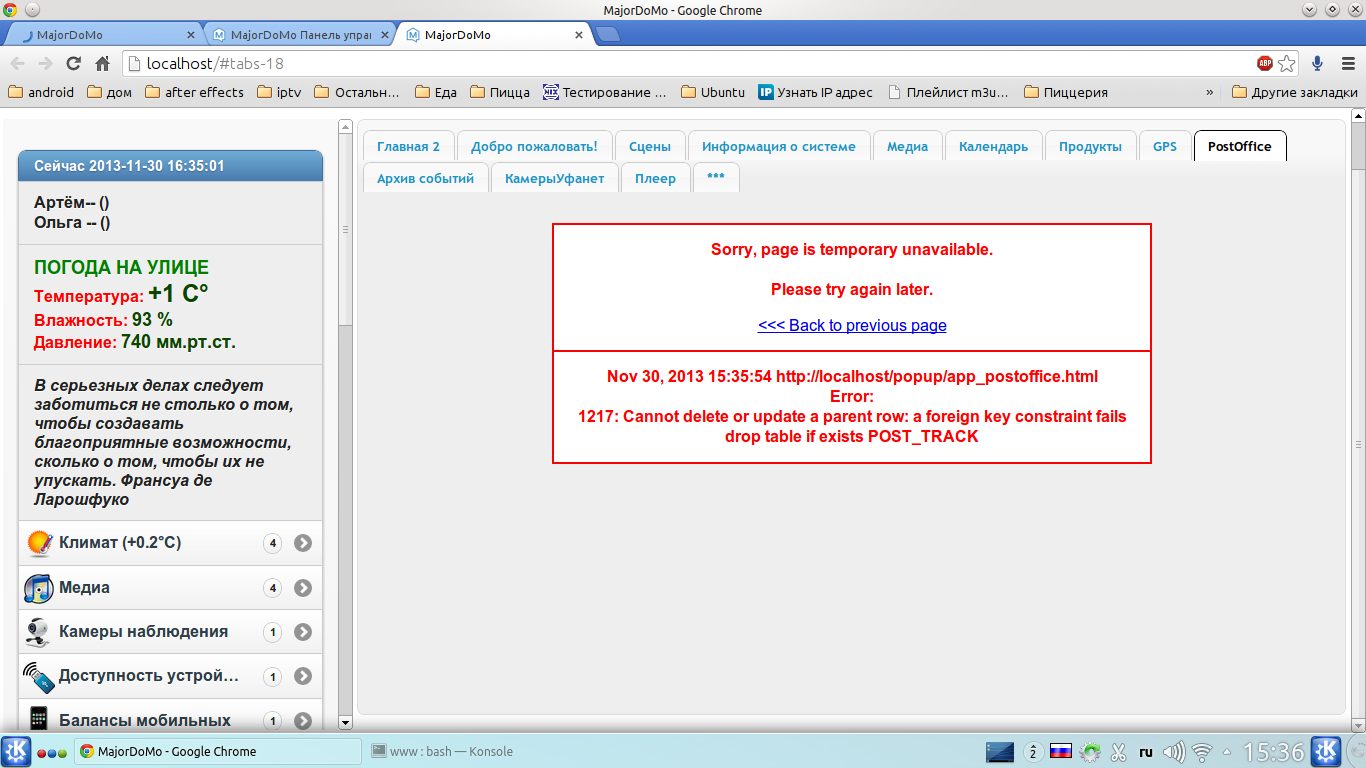Screen dimensions: 1366x768
Task: Switch to the MajorDoMo Панель управления browser tab
Action: click(x=301, y=35)
